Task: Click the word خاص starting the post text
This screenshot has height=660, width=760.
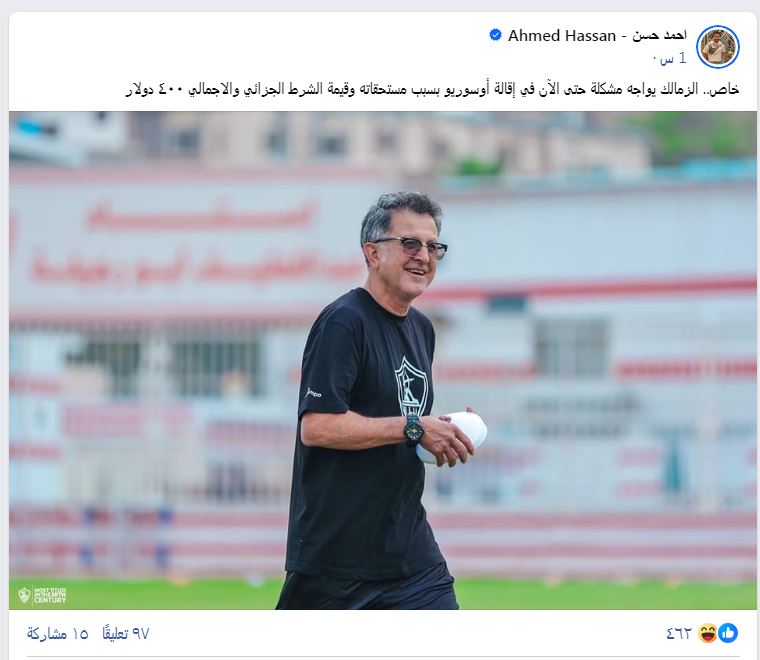Action: [x=724, y=89]
